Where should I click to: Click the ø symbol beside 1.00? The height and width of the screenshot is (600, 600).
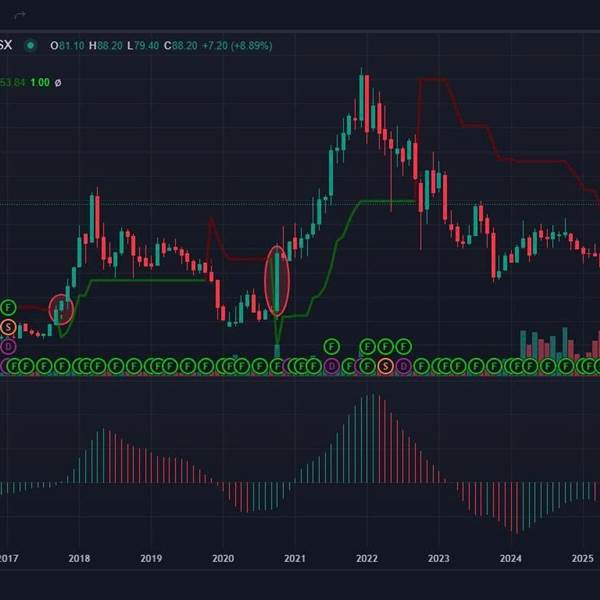[58, 83]
